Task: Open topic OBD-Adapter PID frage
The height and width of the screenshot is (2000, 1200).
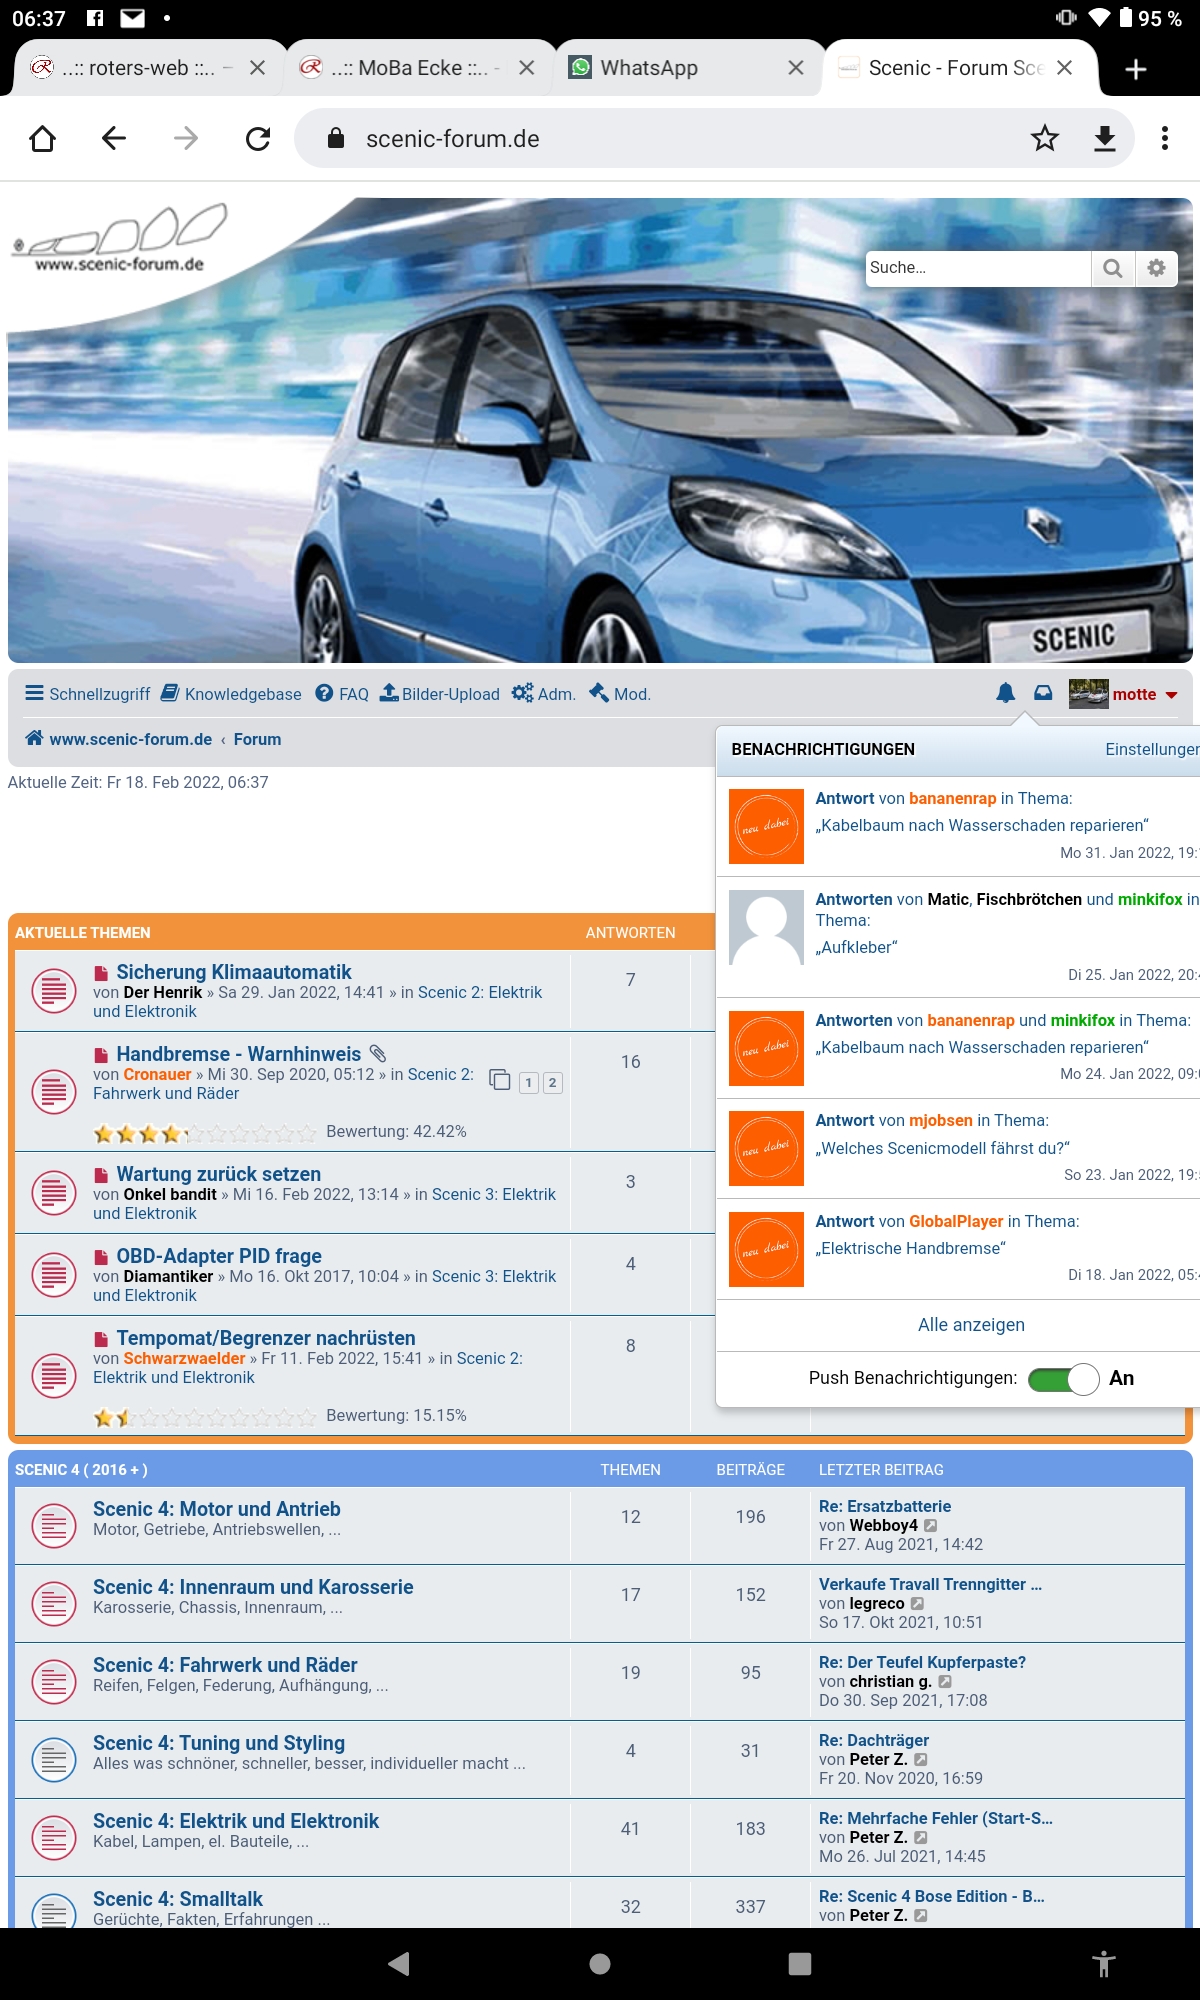Action: (x=219, y=1256)
